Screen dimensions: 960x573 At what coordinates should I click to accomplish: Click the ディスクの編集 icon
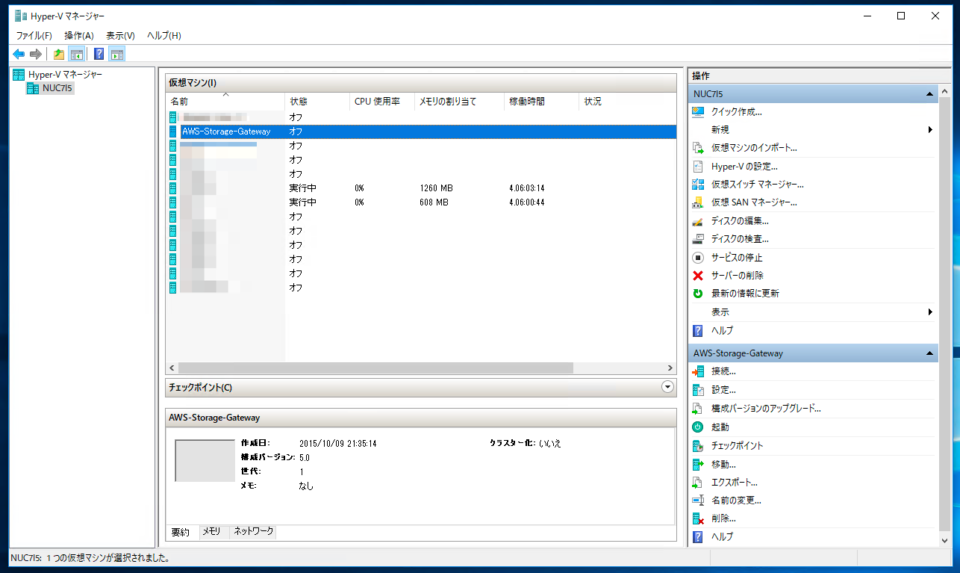698,221
